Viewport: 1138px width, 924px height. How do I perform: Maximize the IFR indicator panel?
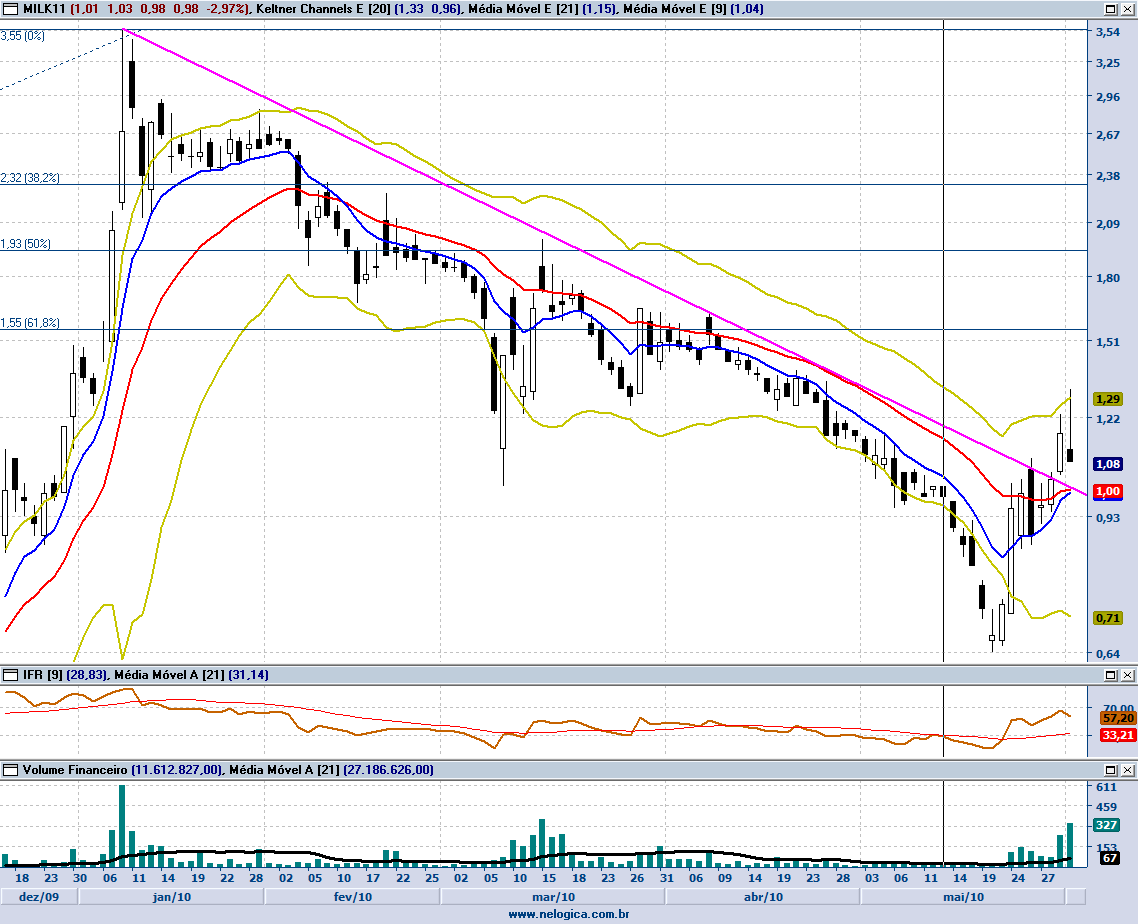(x=1110, y=675)
